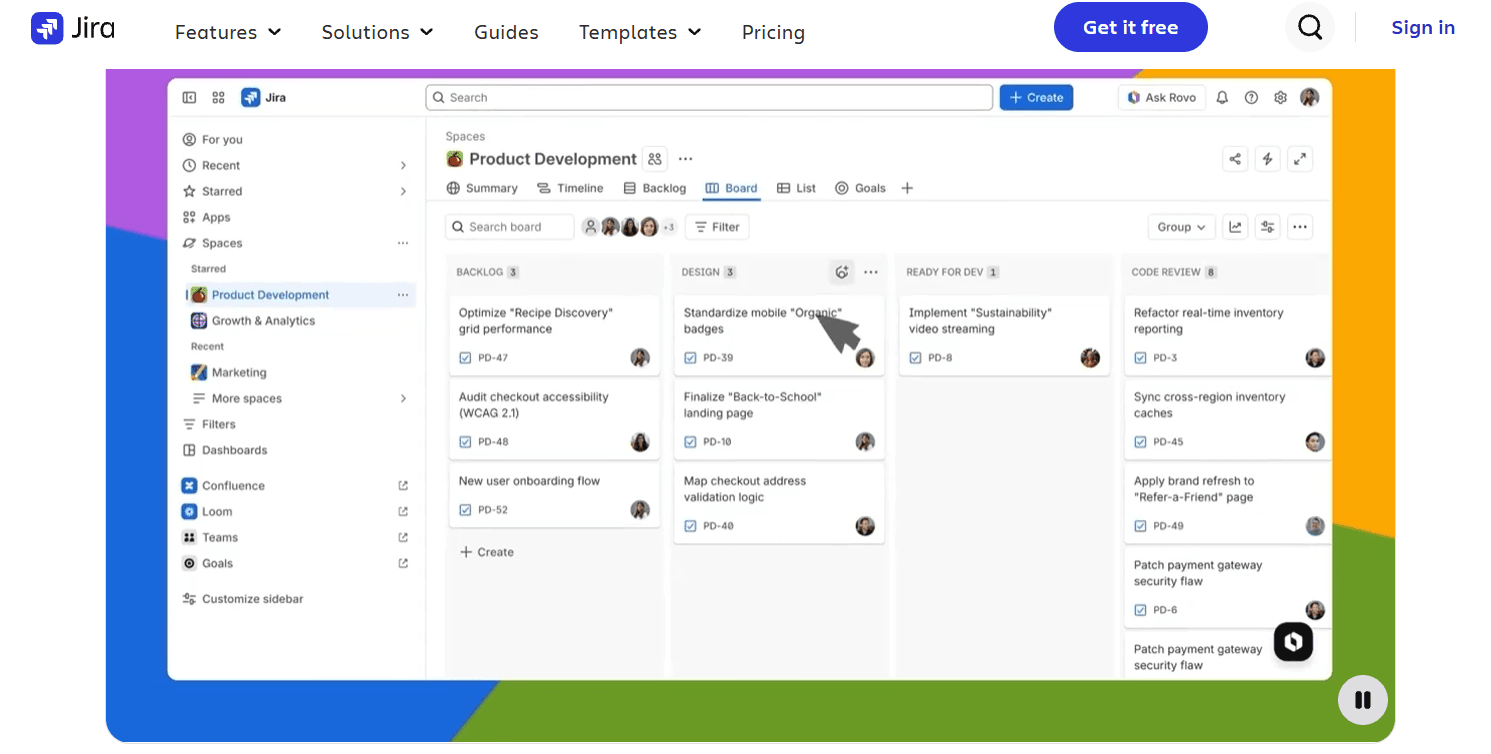Click the help question mark icon
Screen dimensions: 1491x754
(1251, 97)
